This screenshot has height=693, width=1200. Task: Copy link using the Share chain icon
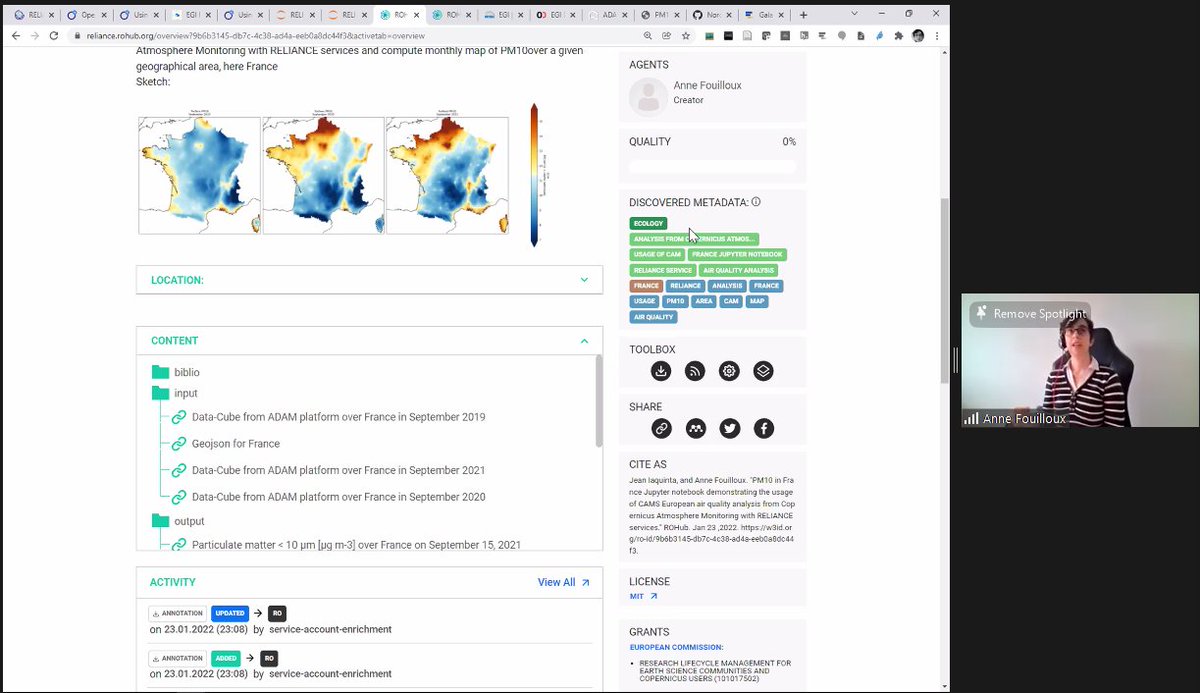661,428
